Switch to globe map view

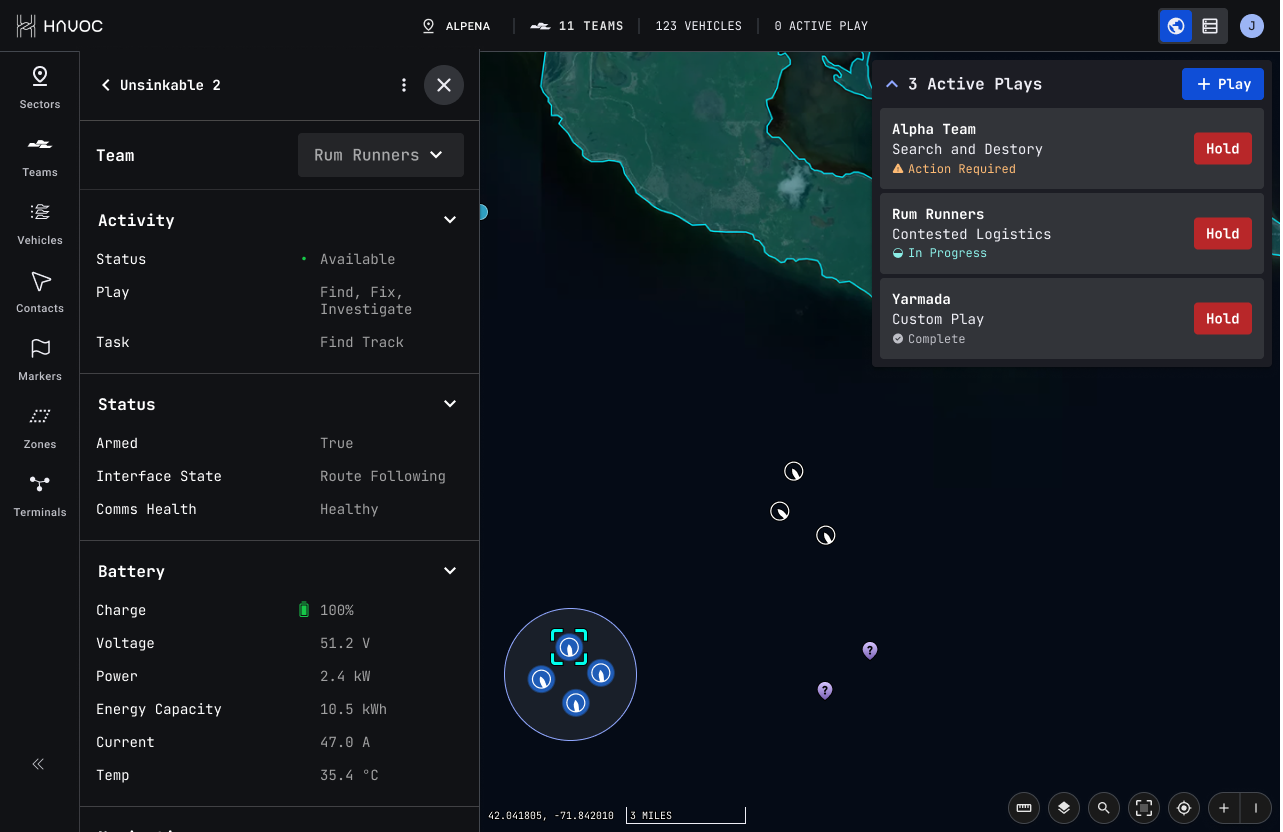click(x=1176, y=26)
